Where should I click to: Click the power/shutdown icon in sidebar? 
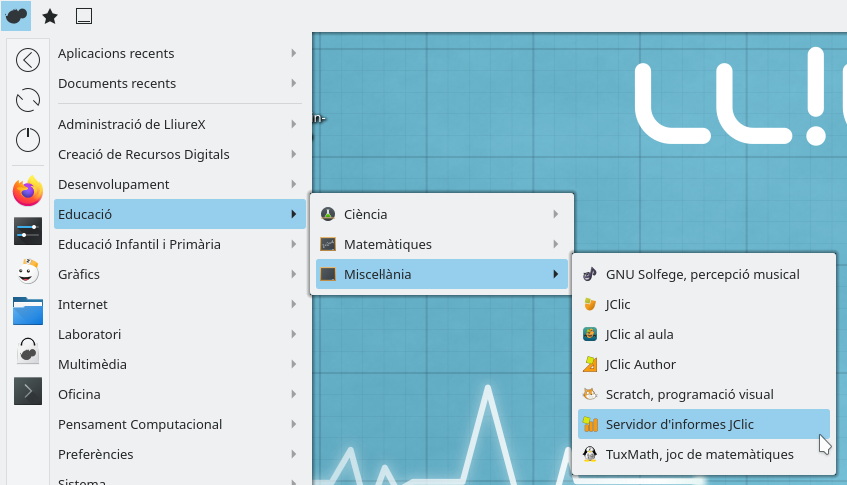pyautogui.click(x=28, y=139)
